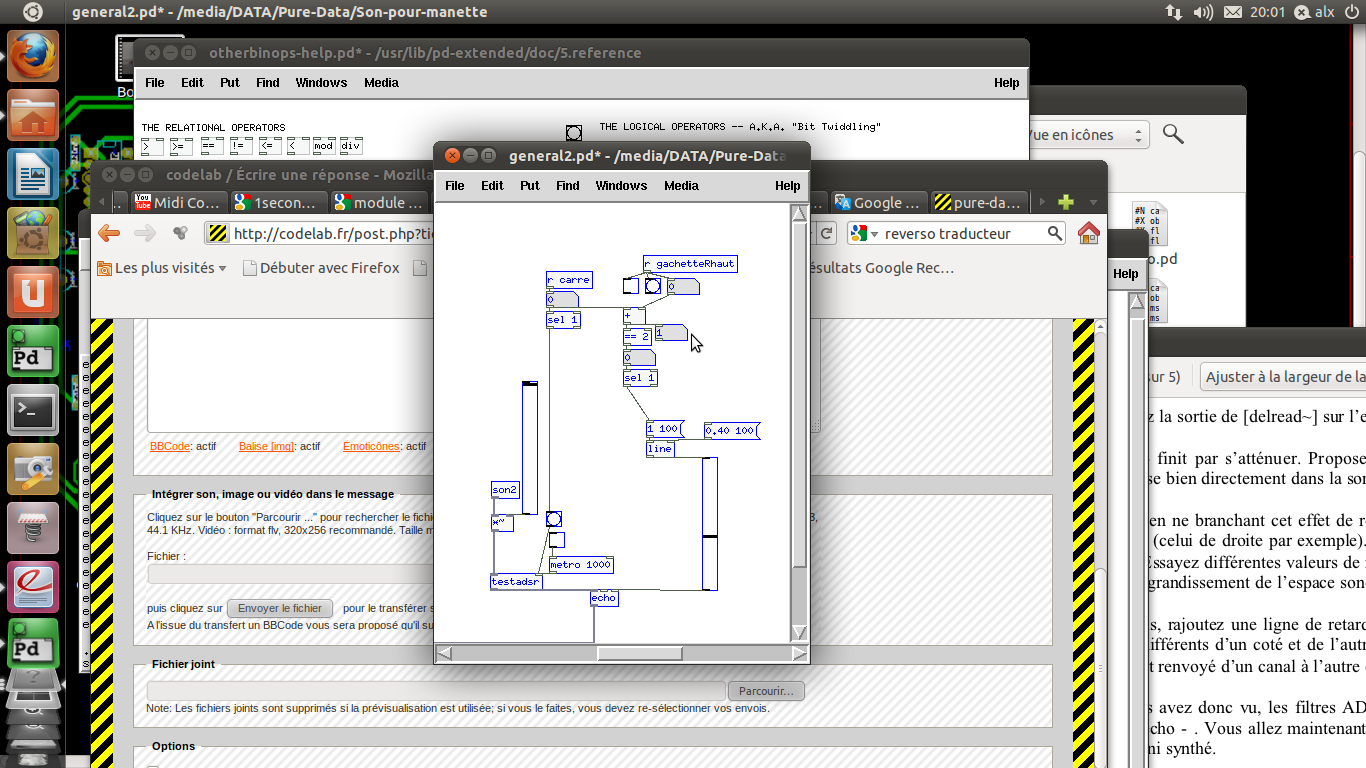Open the BBCode link

coord(169,446)
